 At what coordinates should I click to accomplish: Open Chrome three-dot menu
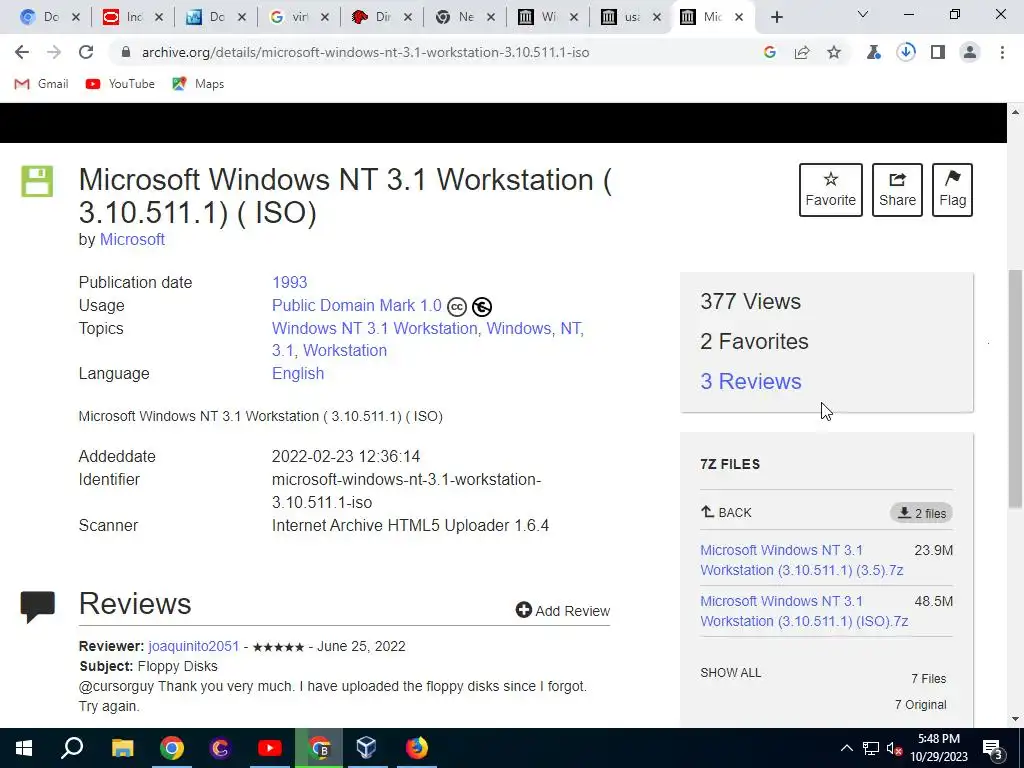[1002, 52]
